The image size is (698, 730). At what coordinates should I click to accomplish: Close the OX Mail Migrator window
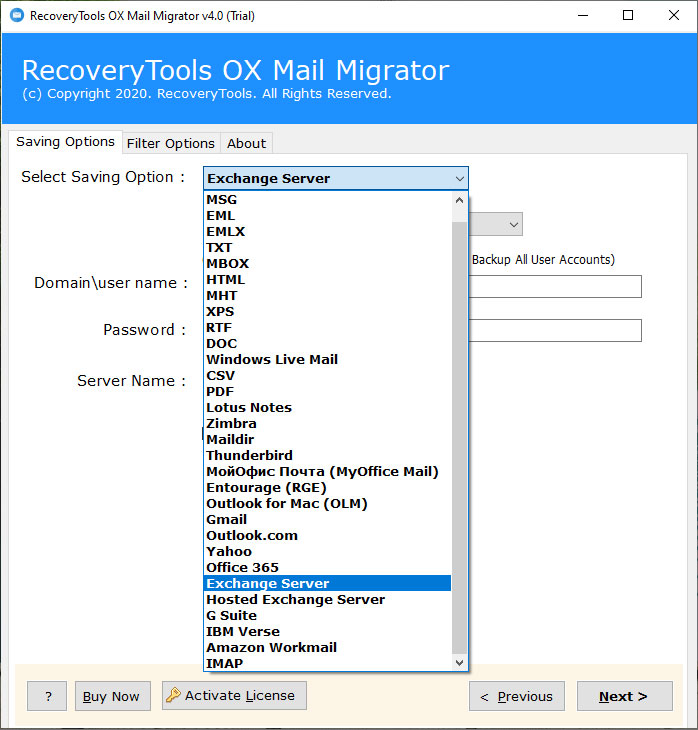click(673, 15)
